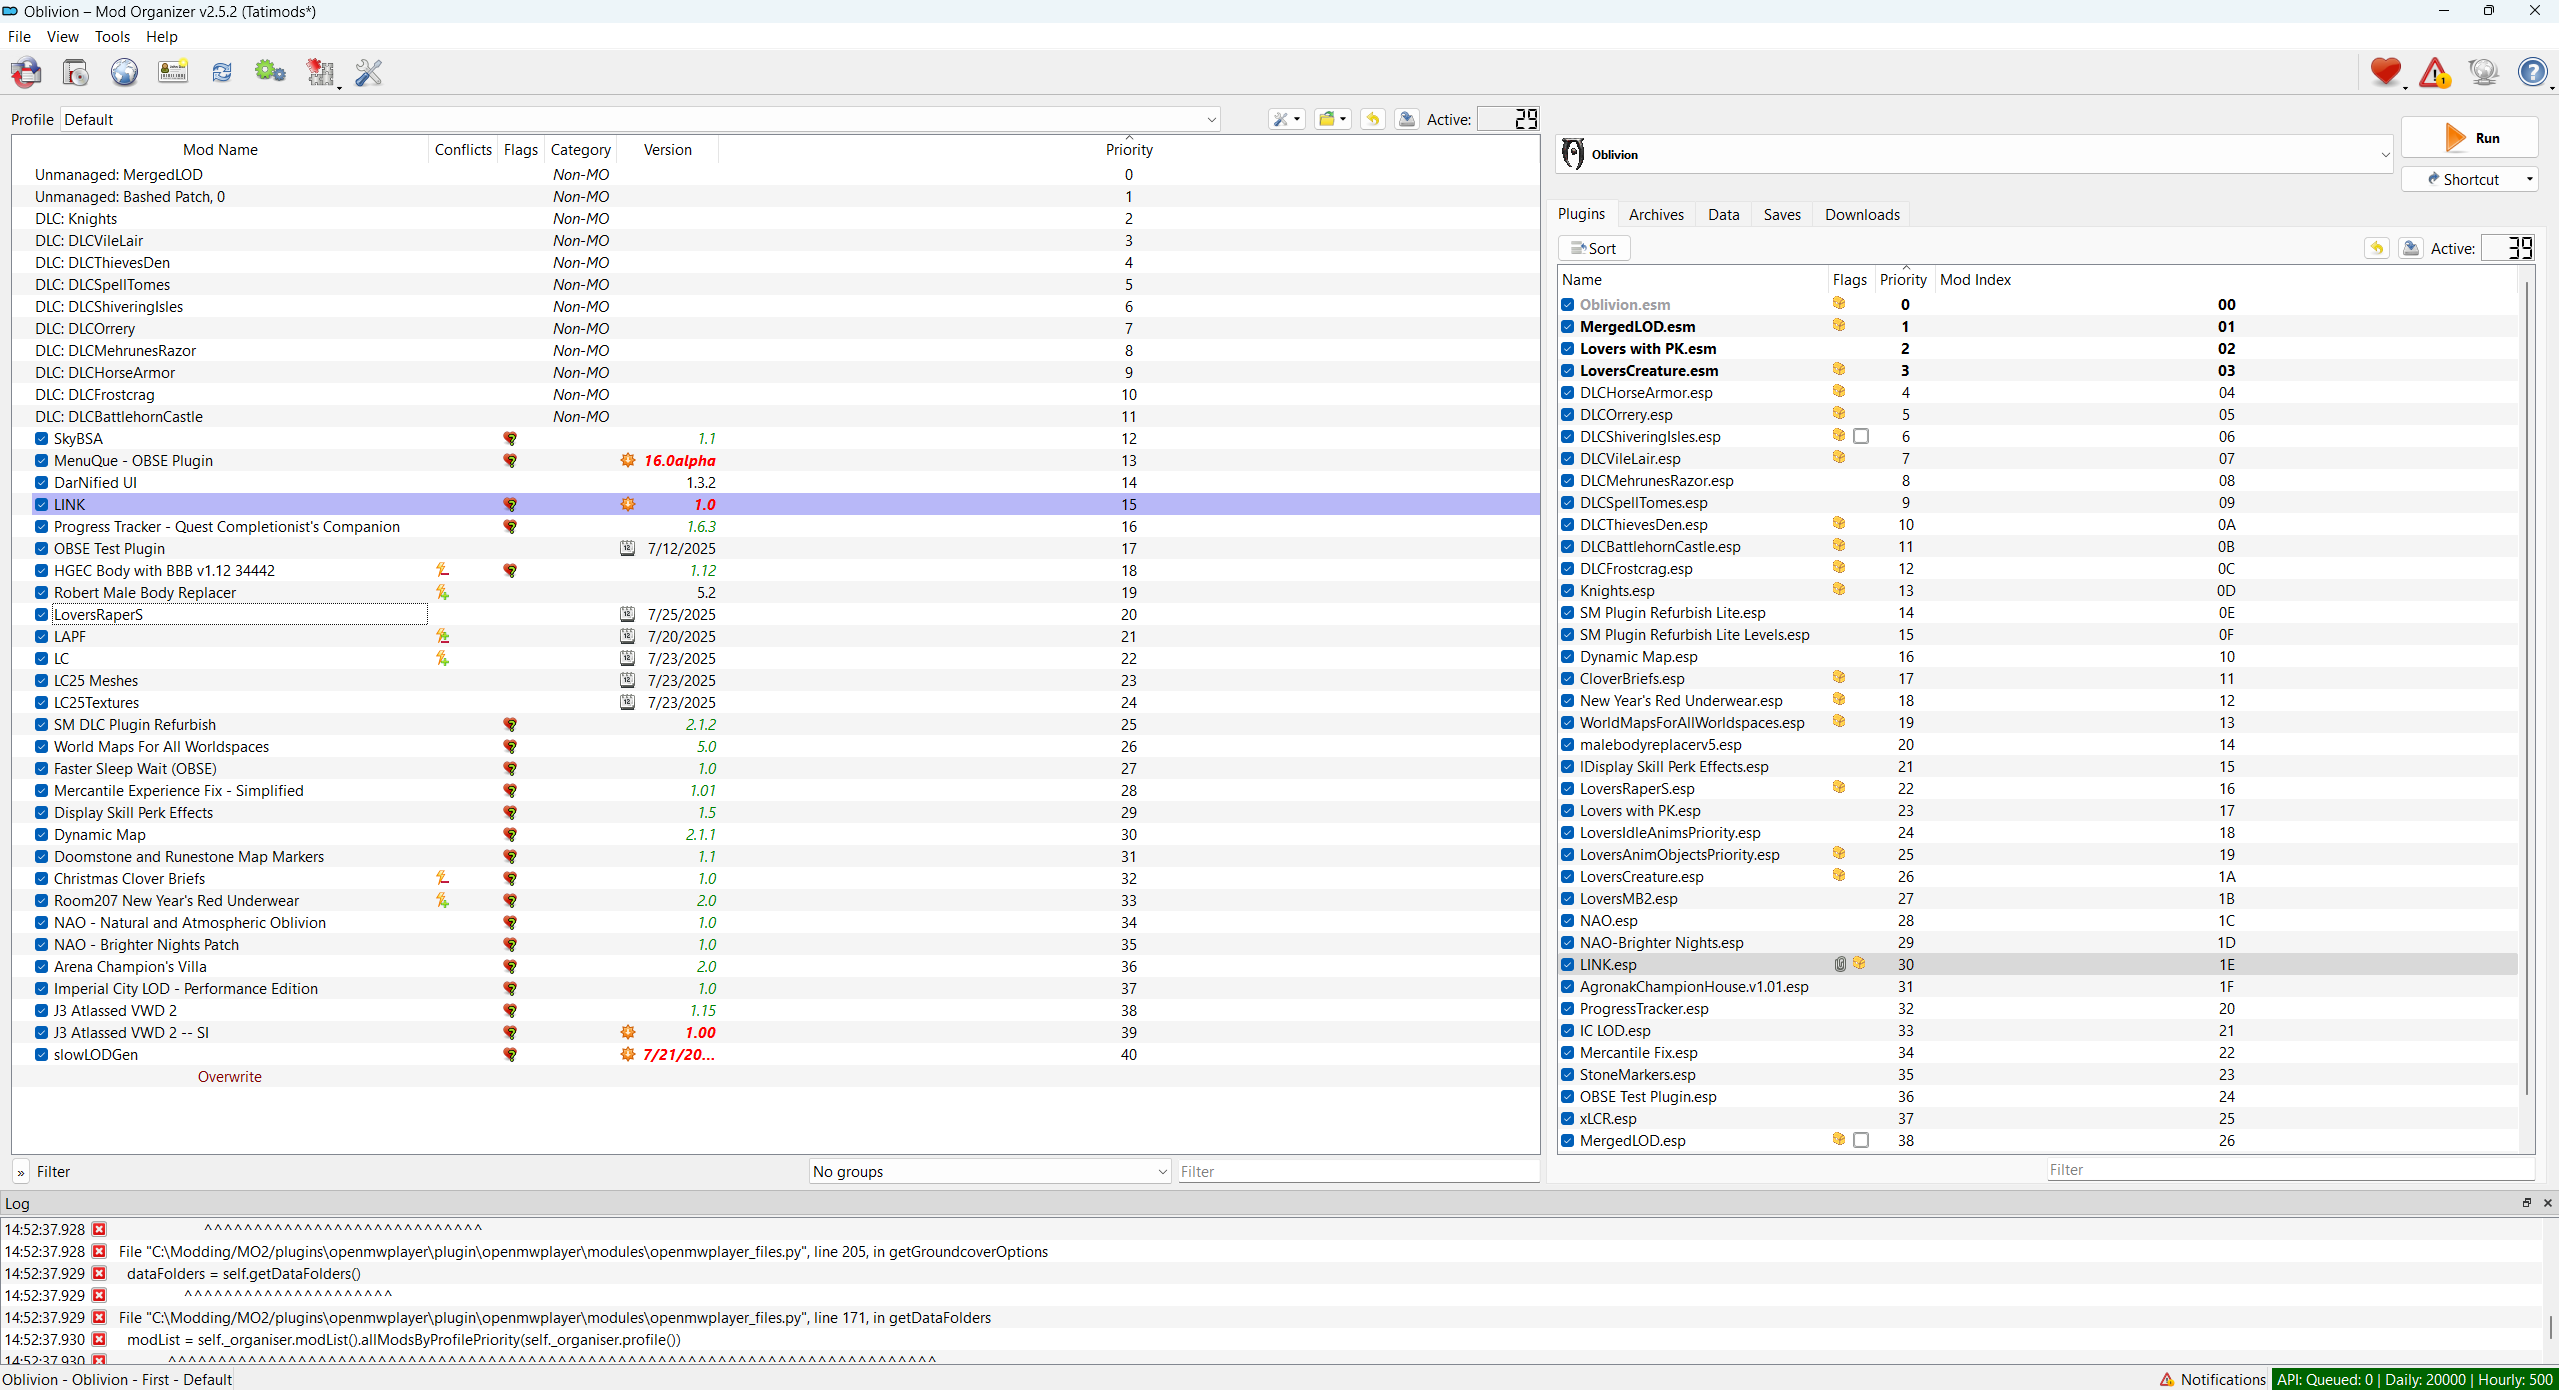Screen dimensions: 2559x1390
Task: Switch to the Data tab
Action: pyautogui.click(x=1723, y=214)
